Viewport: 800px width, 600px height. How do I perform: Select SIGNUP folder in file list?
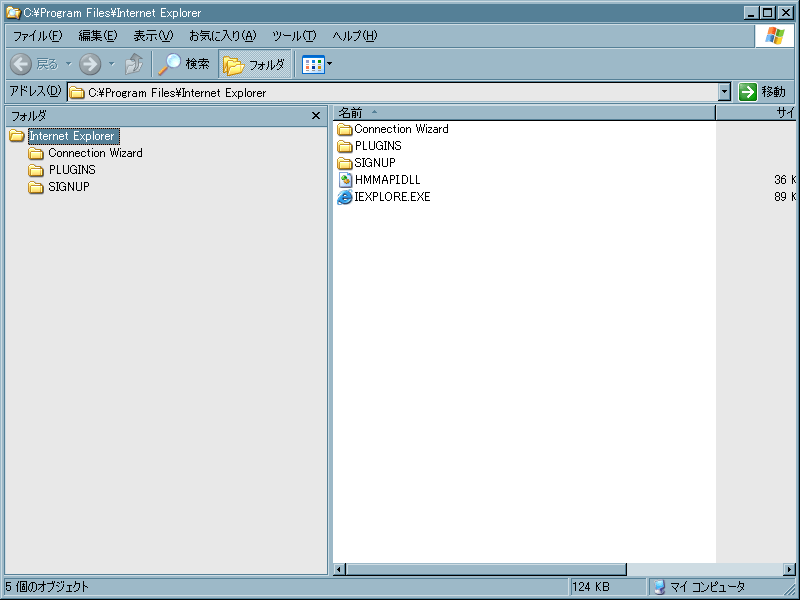(x=375, y=163)
